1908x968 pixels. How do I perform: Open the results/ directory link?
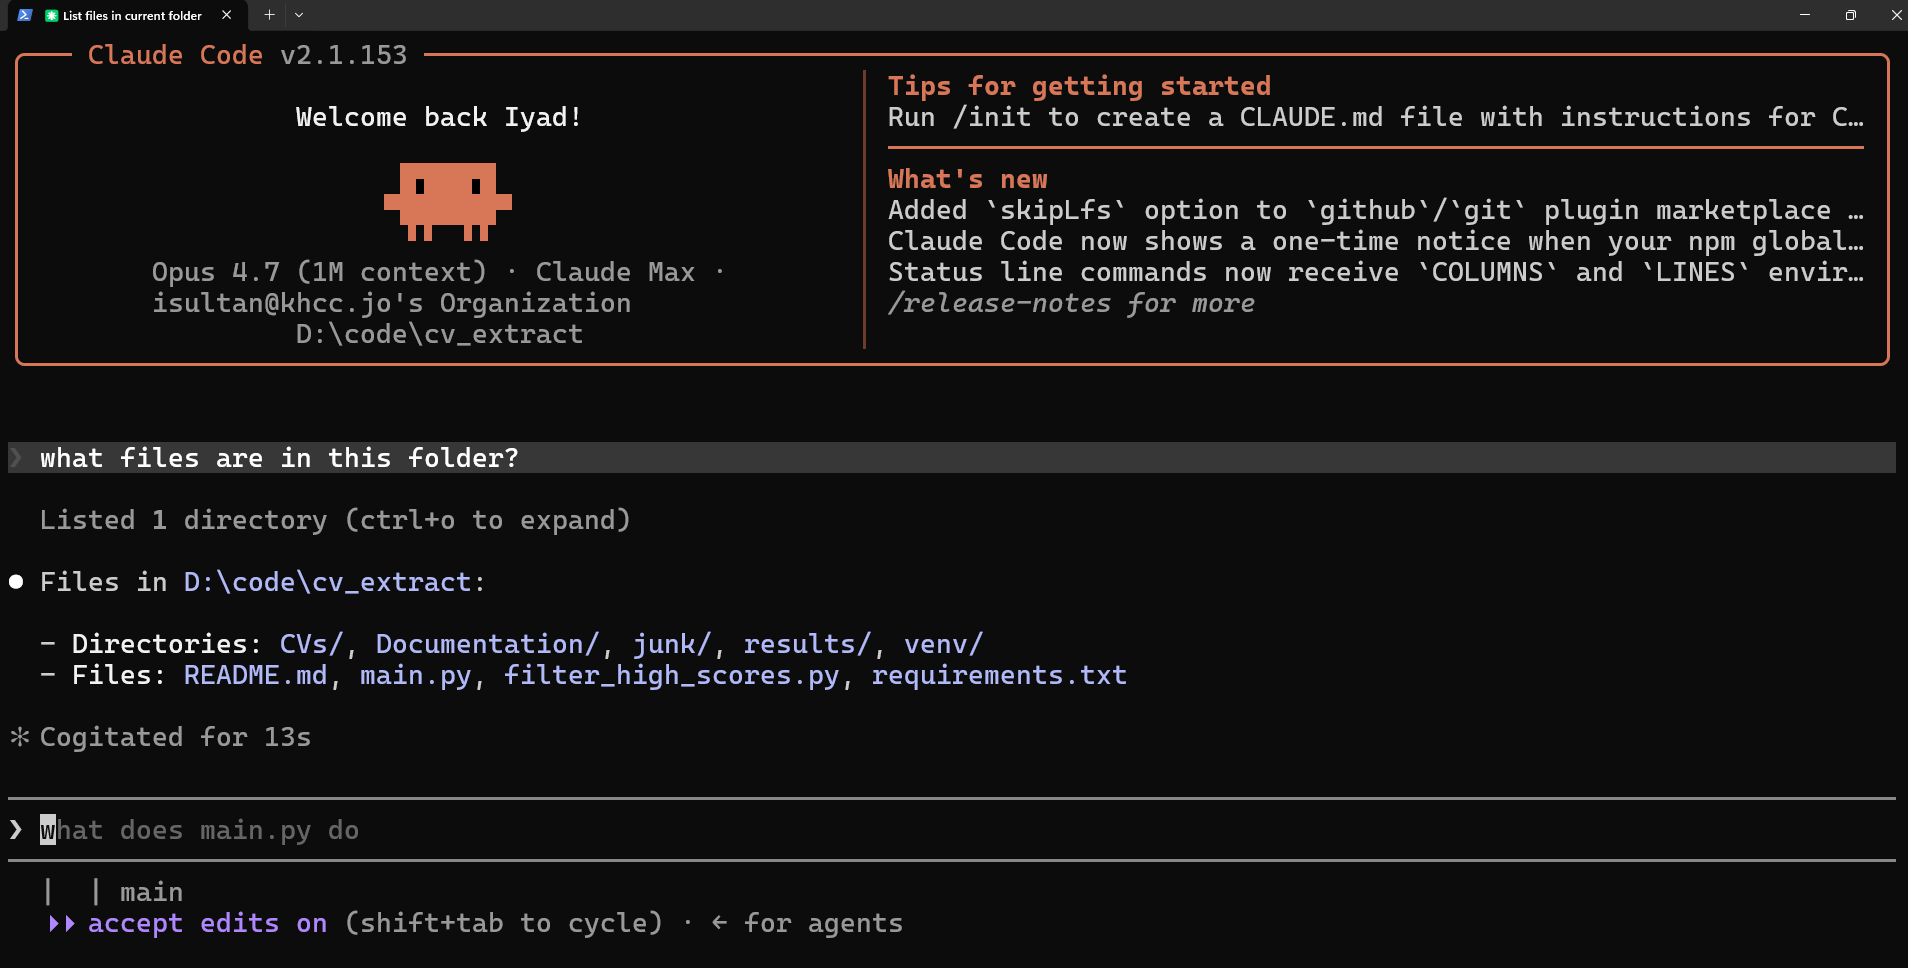(807, 644)
